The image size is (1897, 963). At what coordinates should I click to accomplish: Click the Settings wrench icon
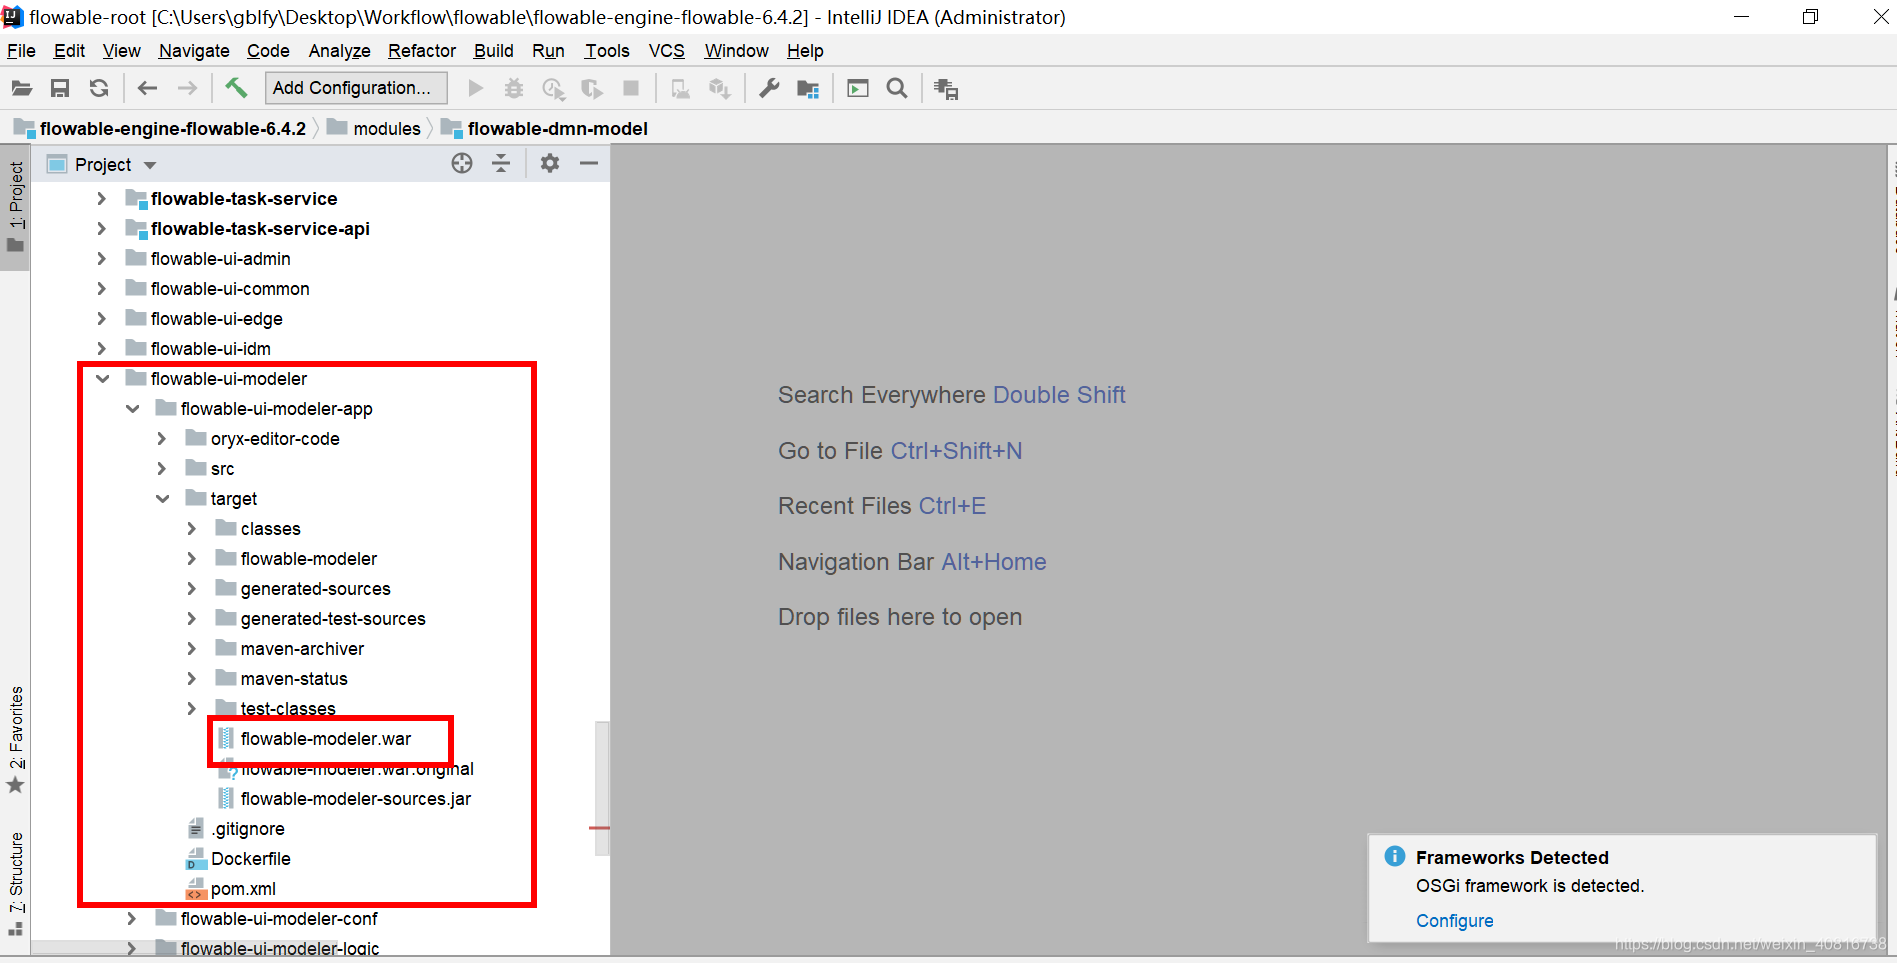pyautogui.click(x=768, y=89)
